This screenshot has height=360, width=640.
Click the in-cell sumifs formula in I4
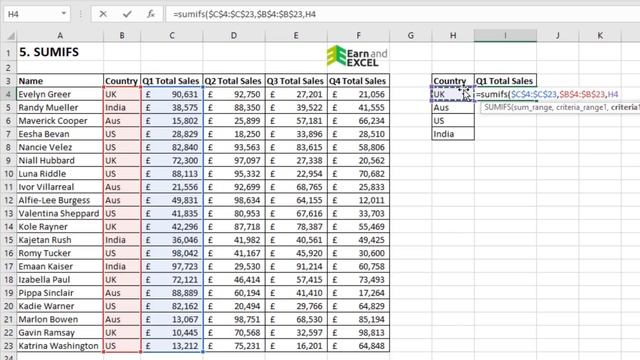point(547,94)
